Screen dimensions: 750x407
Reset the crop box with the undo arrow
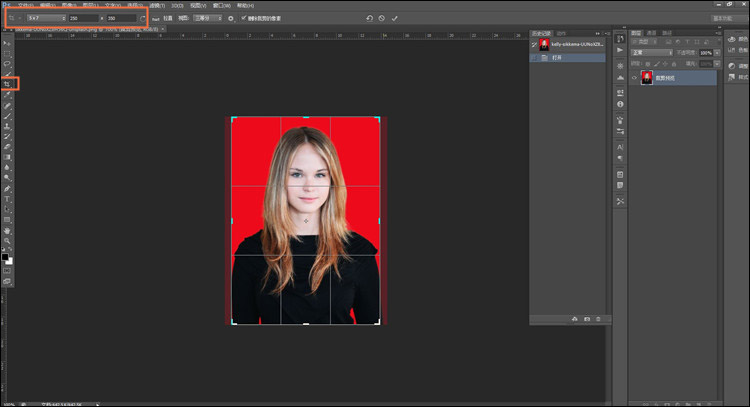(369, 18)
